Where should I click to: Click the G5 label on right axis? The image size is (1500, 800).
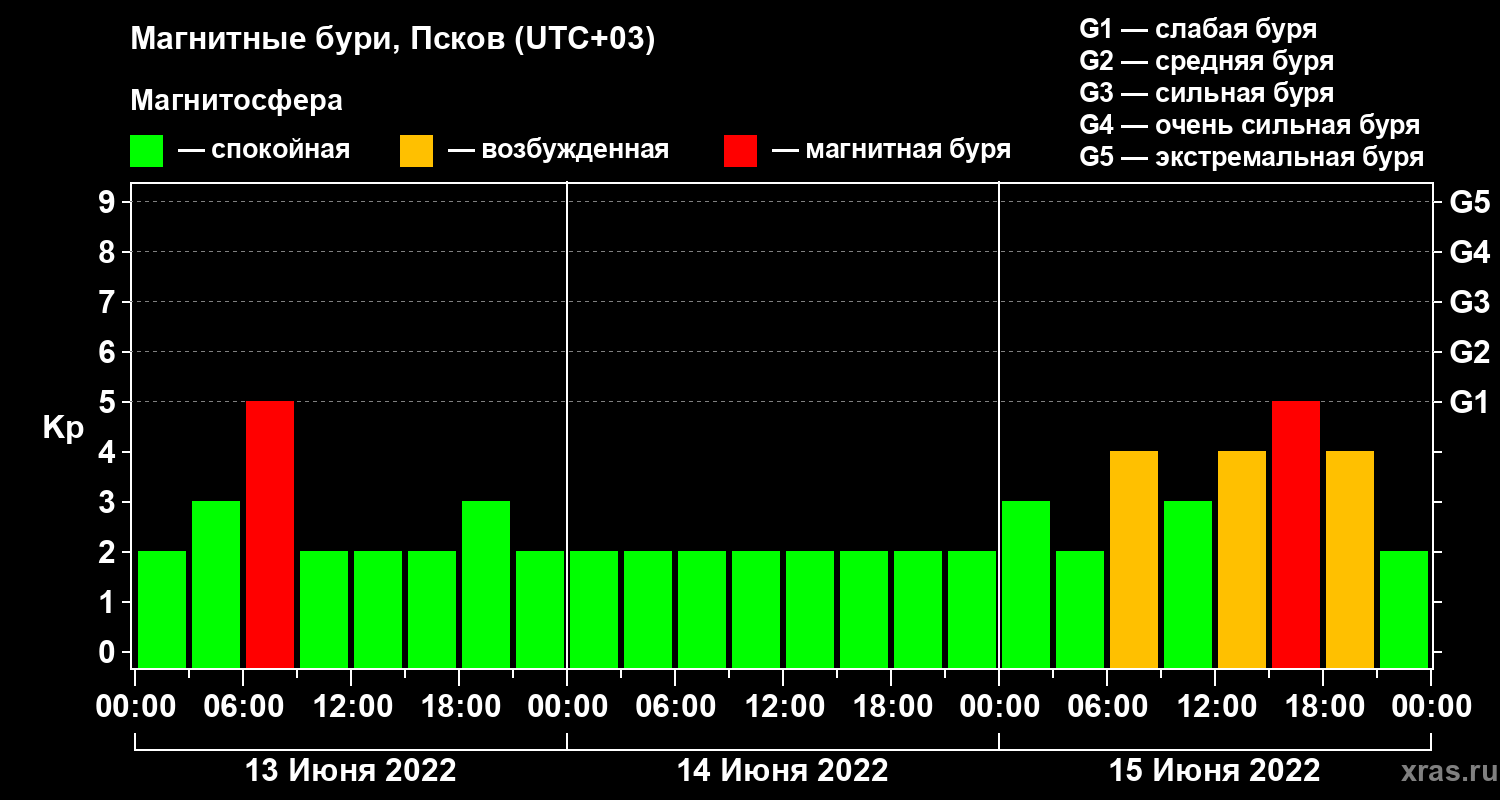click(x=1469, y=203)
